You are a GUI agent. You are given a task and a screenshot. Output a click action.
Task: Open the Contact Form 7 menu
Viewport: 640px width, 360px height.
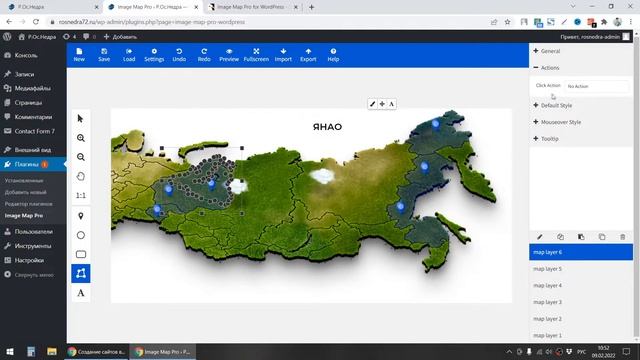tap(33, 131)
